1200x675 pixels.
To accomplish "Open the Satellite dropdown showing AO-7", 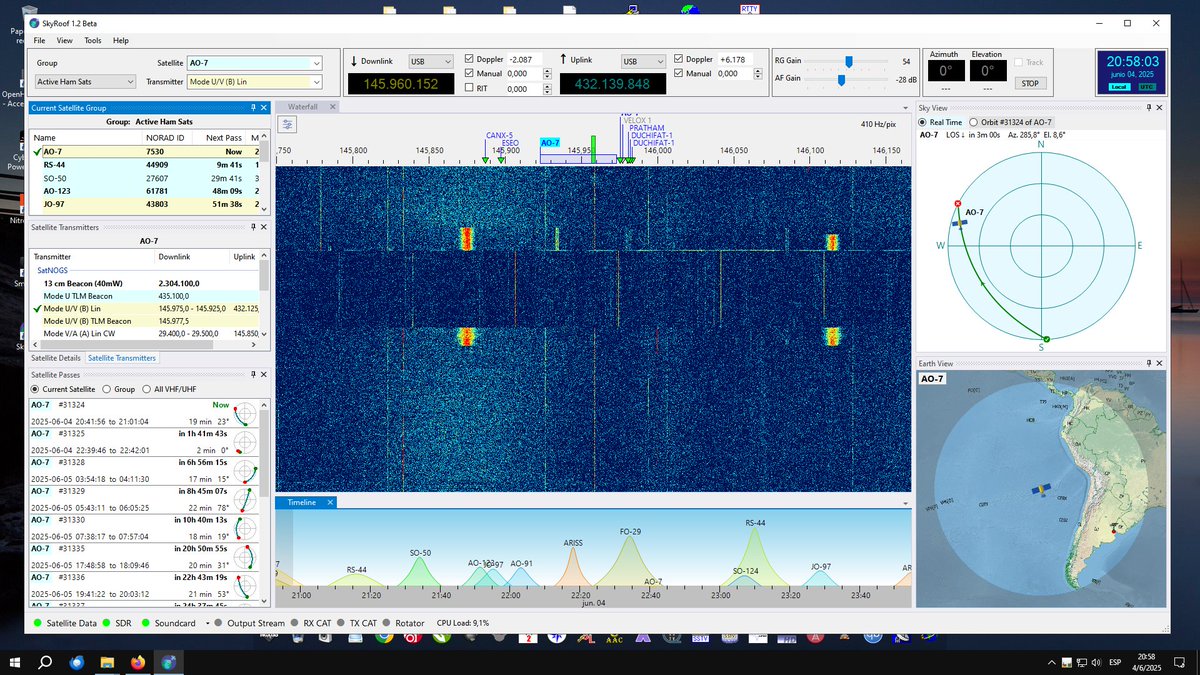I will (x=255, y=62).
